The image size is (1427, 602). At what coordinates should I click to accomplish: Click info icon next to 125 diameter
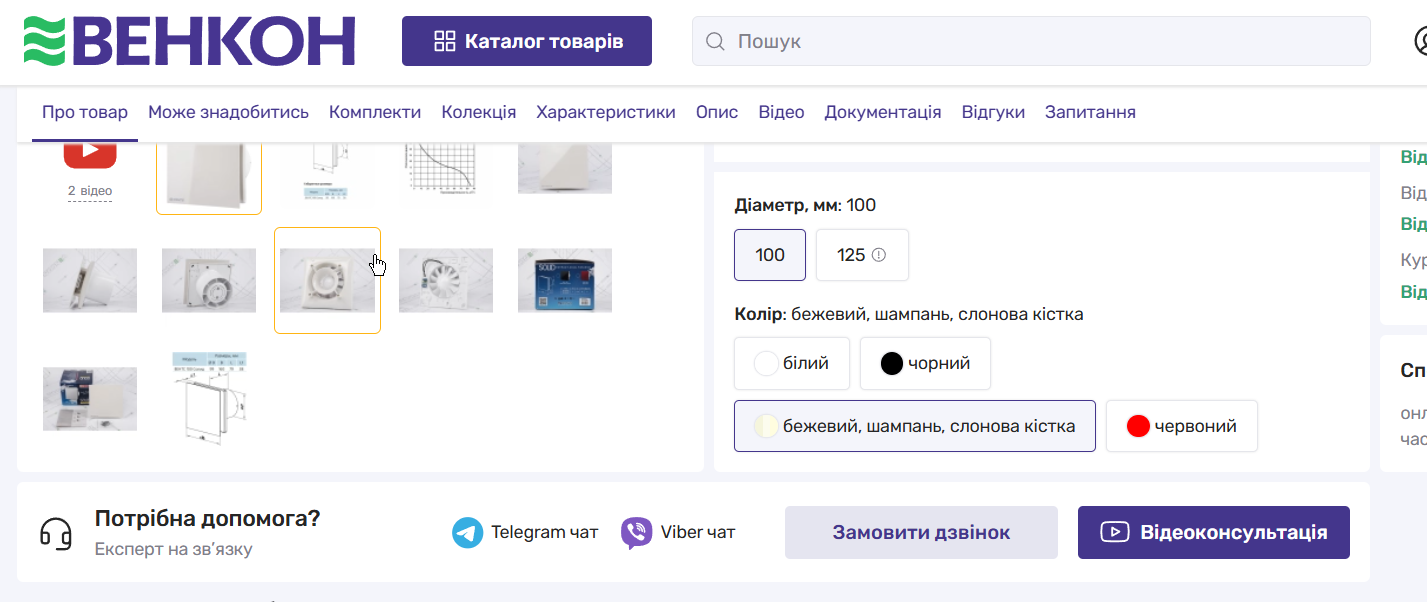[879, 255]
